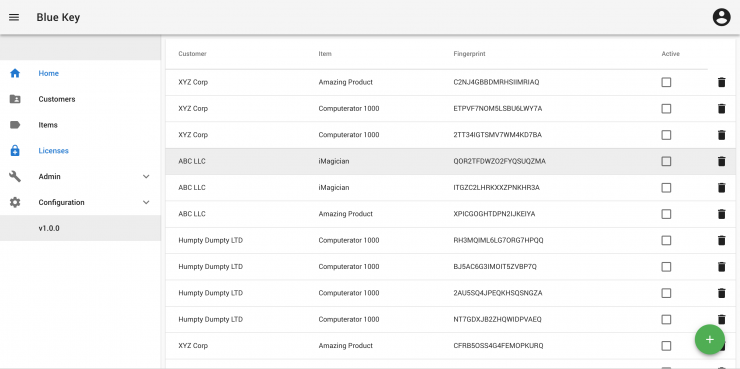Screen dimensions: 740x369
Task: Delete the highlighted iMagician license QOR2TF…
Action: (x=721, y=161)
